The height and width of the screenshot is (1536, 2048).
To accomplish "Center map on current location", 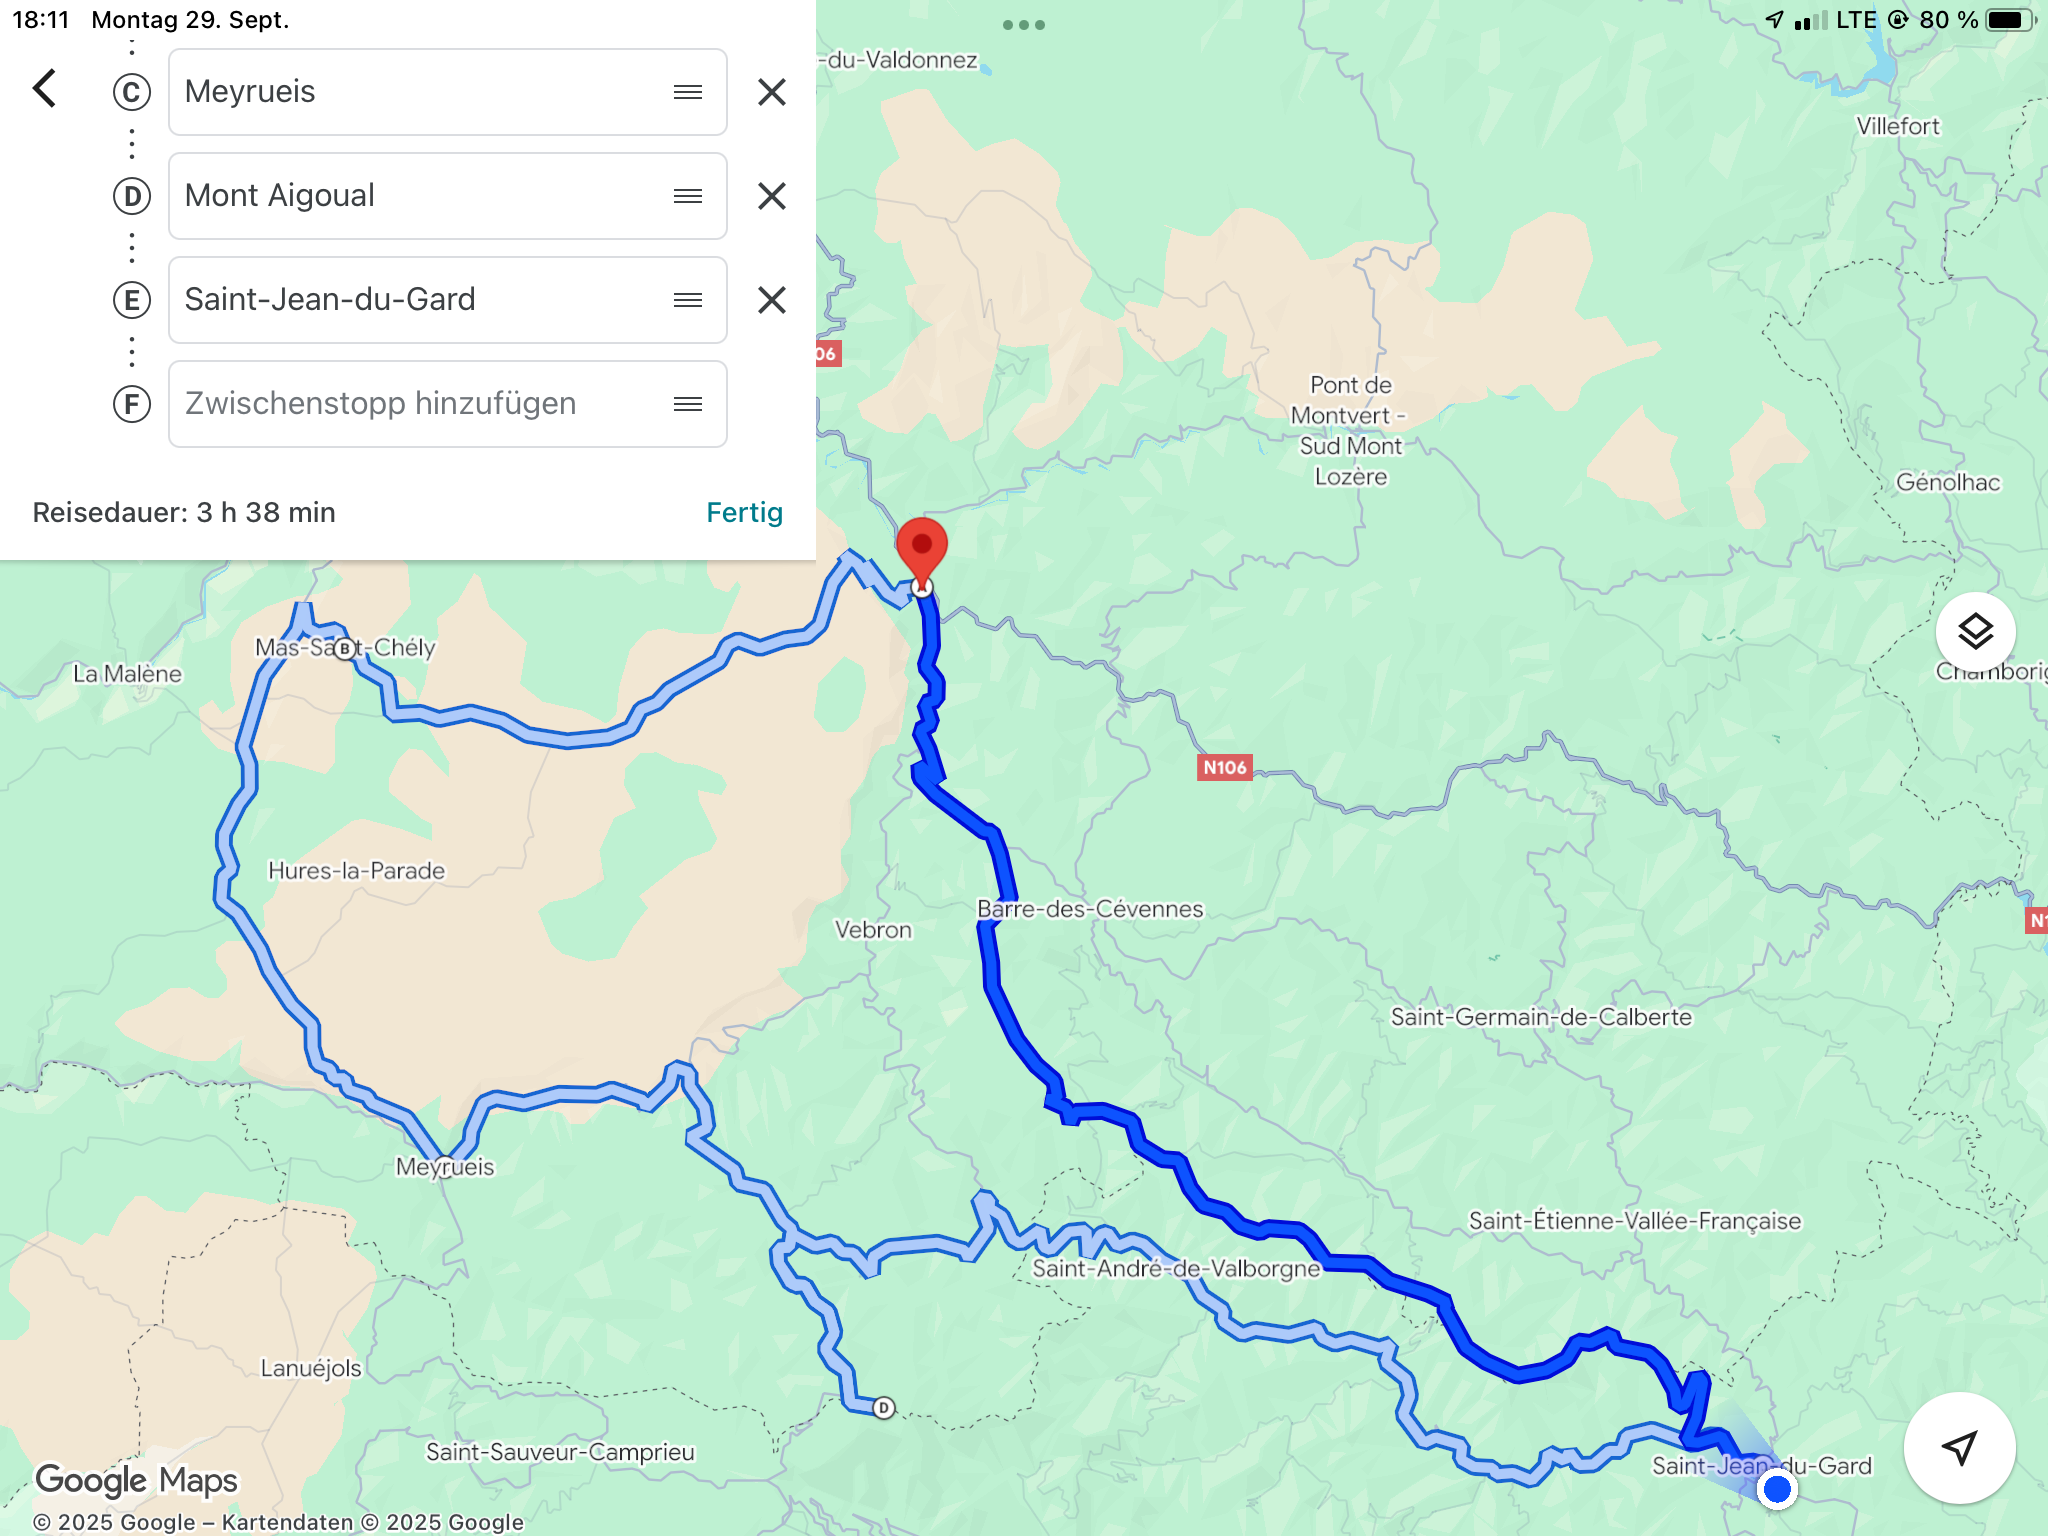I will pyautogui.click(x=1959, y=1447).
